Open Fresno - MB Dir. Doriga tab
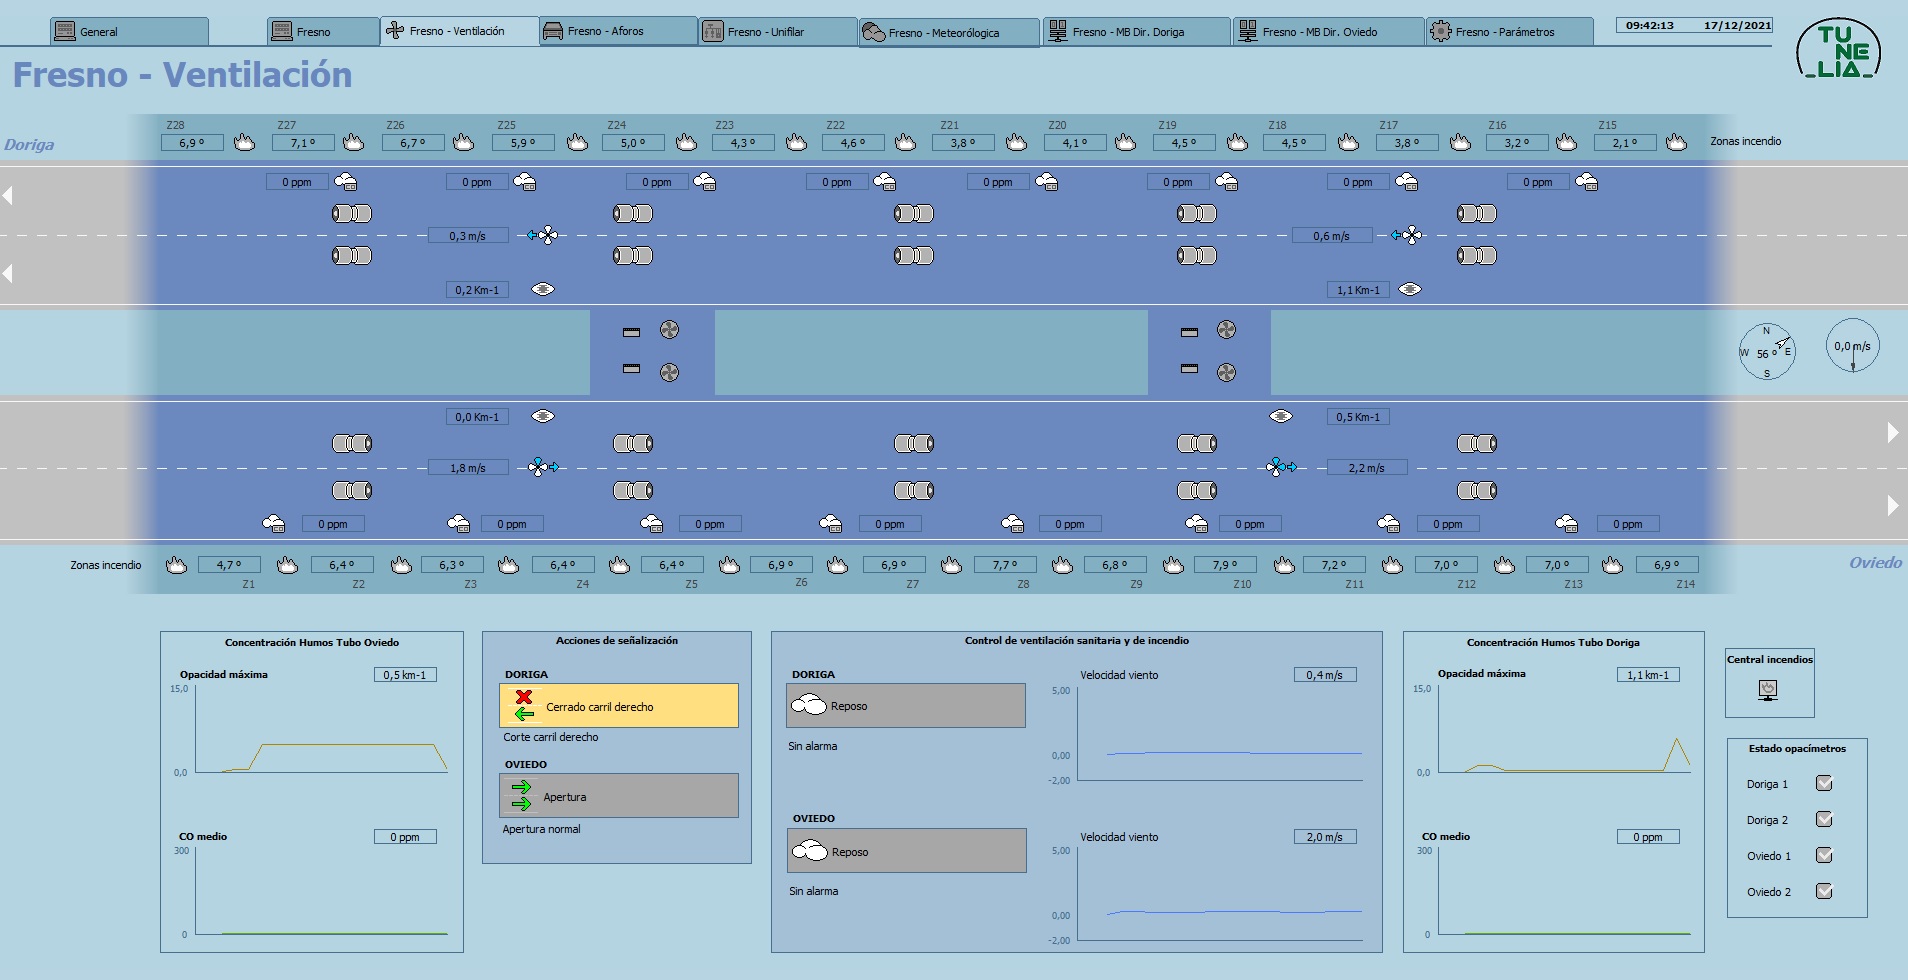The width and height of the screenshot is (1908, 980). coord(1136,31)
